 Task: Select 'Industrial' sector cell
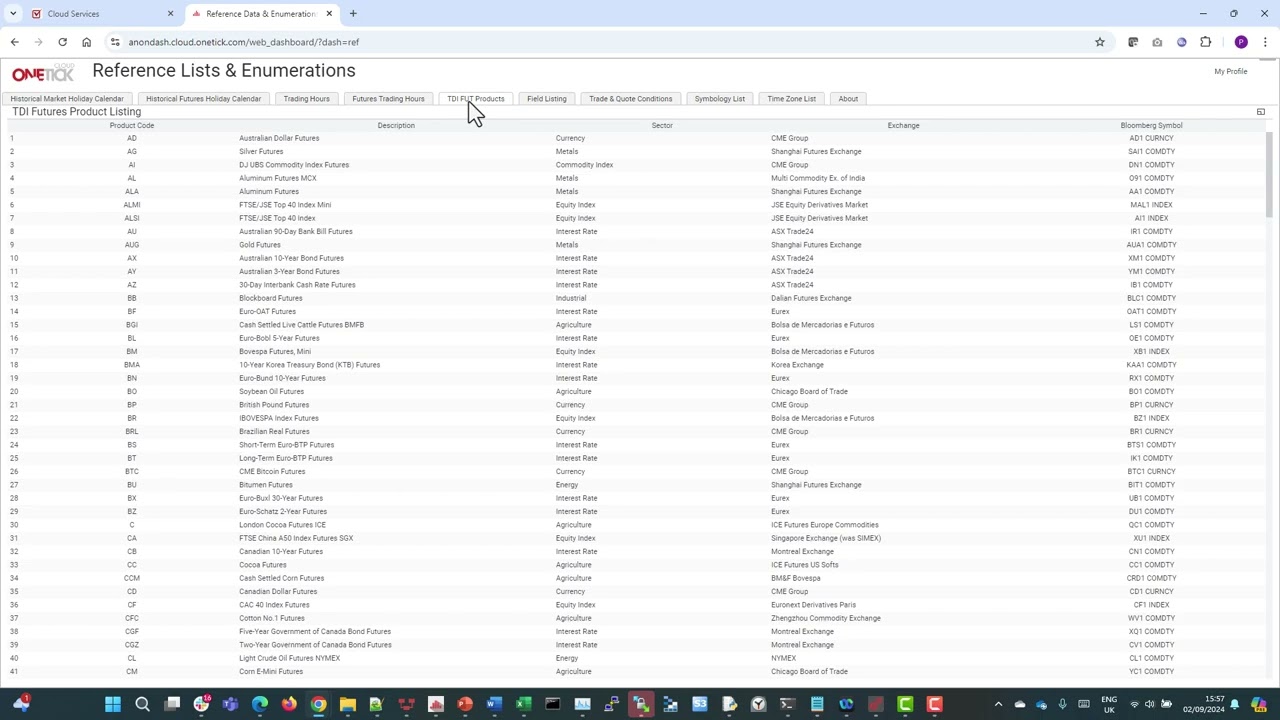[571, 298]
